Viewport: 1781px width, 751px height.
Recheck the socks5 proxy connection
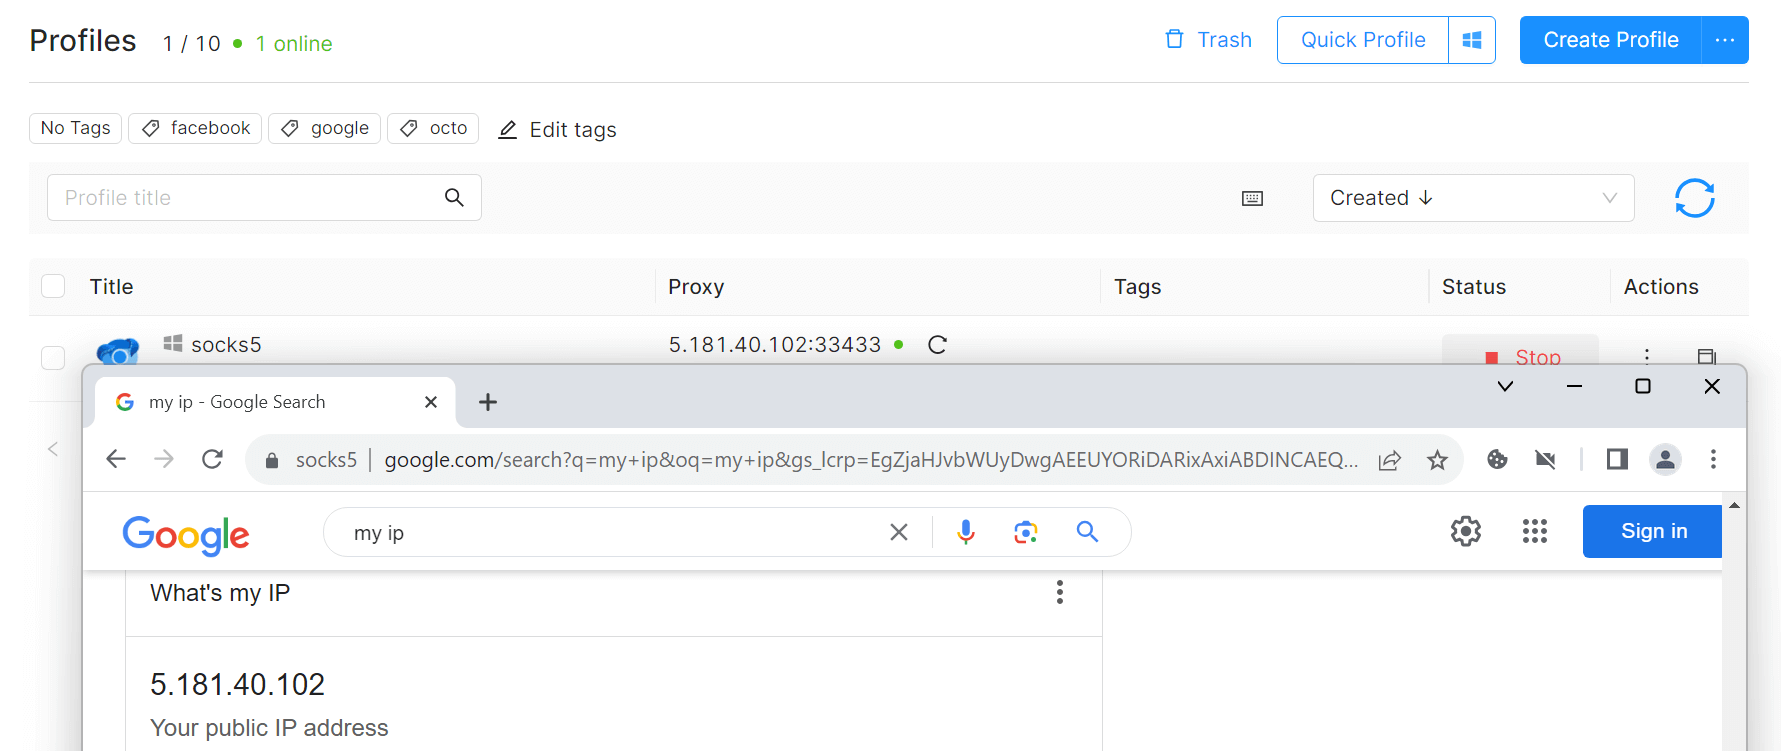coord(937,345)
